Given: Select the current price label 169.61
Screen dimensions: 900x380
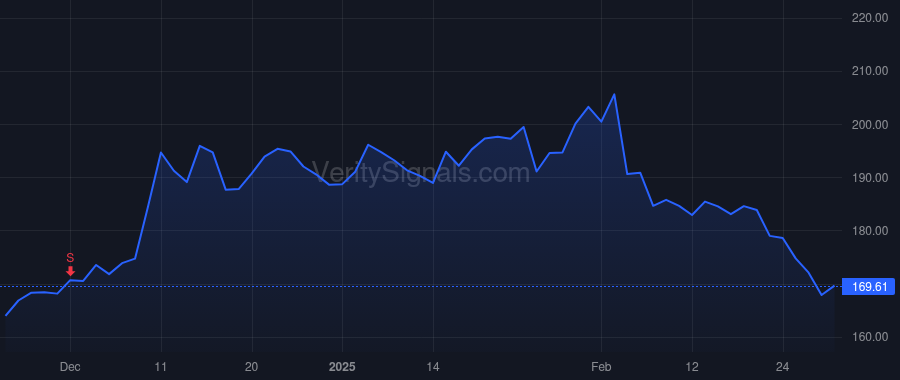Looking at the screenshot, I should tap(868, 286).
